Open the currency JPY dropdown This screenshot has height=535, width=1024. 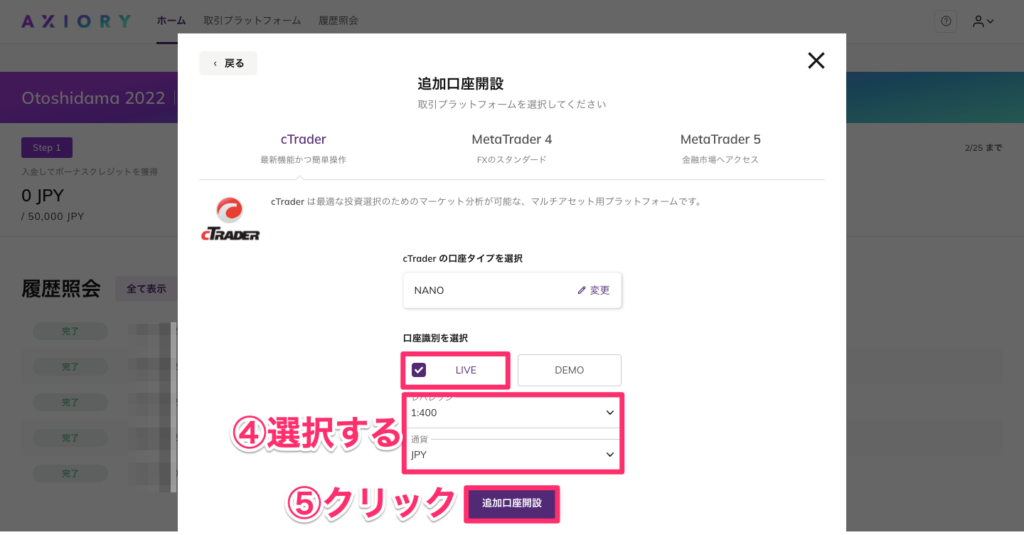click(x=513, y=454)
